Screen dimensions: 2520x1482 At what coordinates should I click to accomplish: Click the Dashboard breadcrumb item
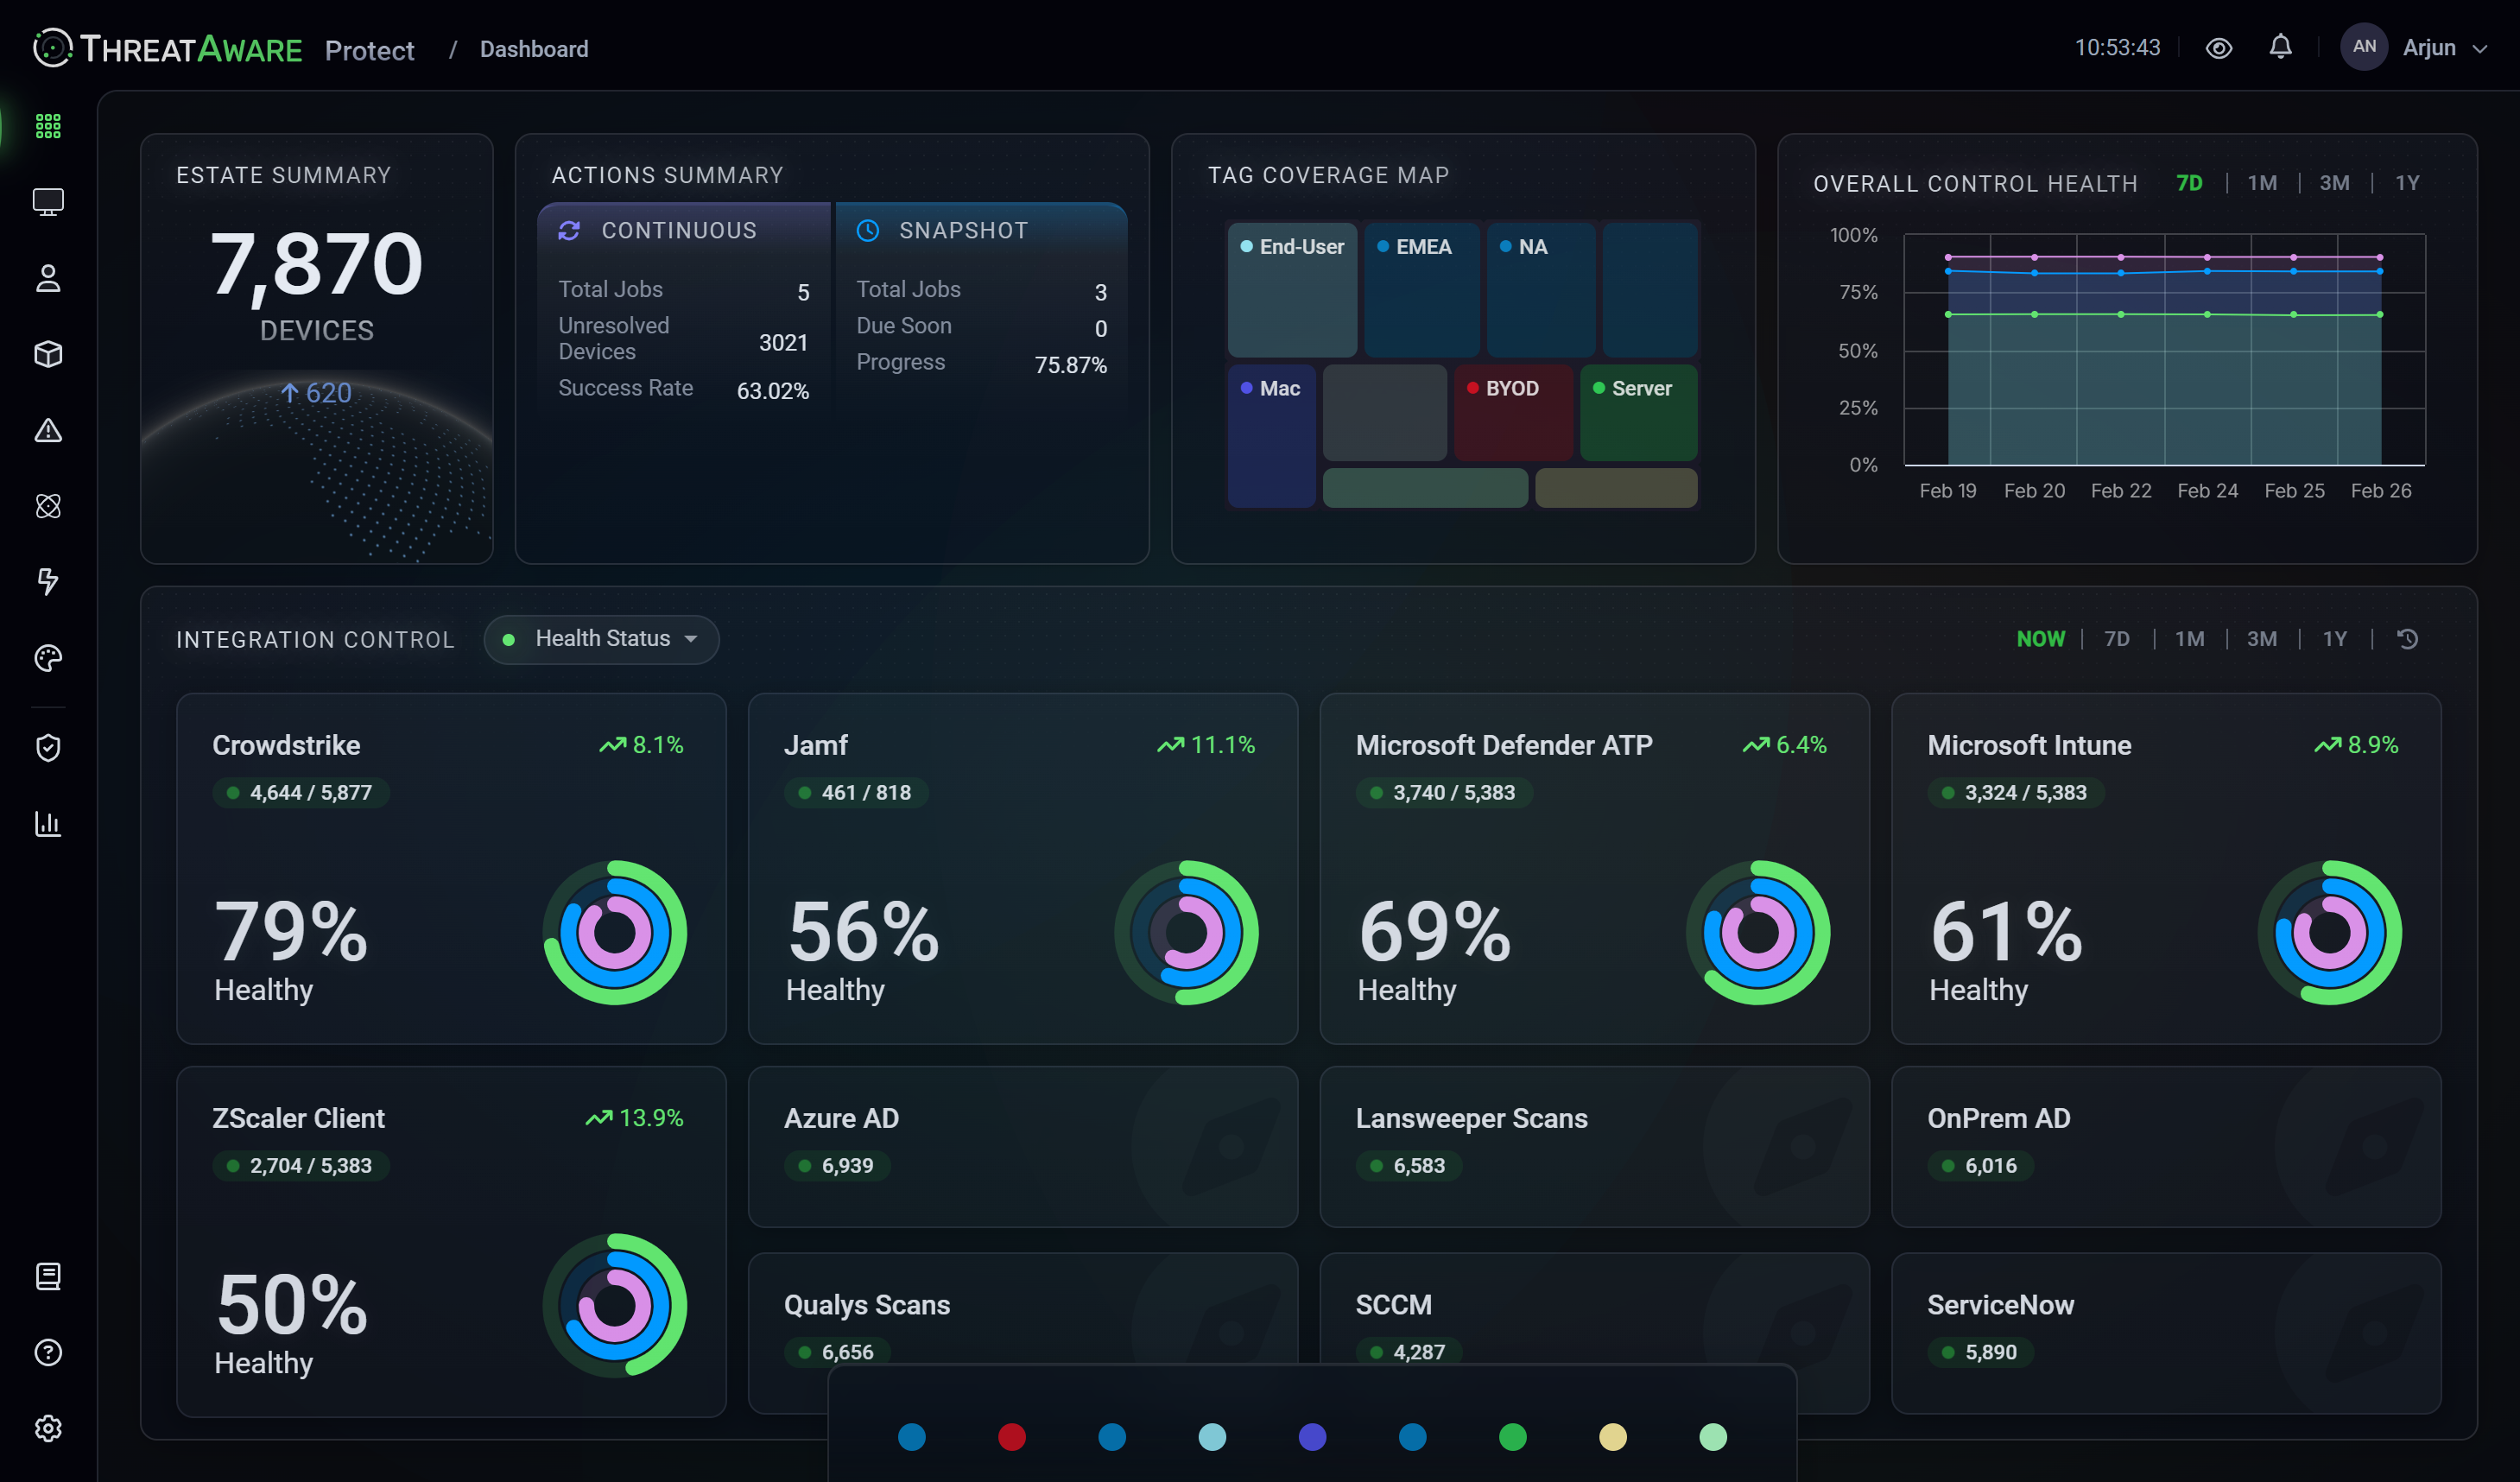point(534,48)
